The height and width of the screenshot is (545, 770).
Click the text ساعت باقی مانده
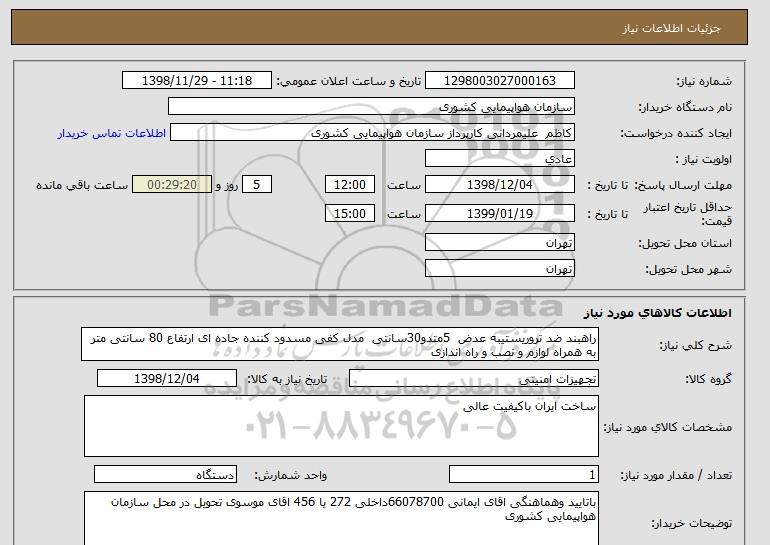(x=82, y=185)
